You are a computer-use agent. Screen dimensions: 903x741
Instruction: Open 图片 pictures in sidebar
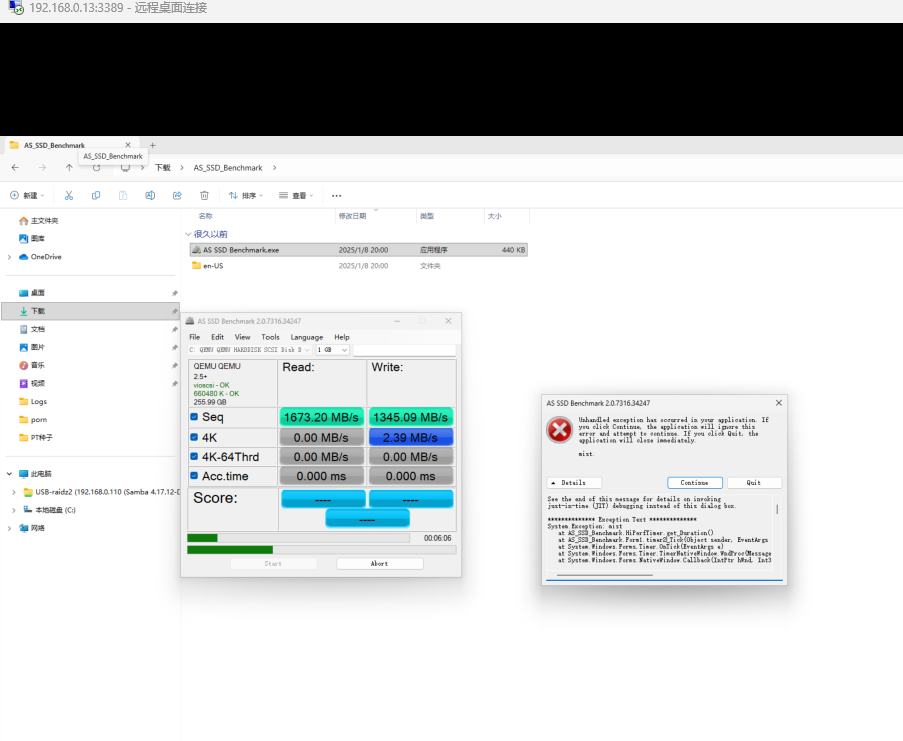click(x=32, y=347)
